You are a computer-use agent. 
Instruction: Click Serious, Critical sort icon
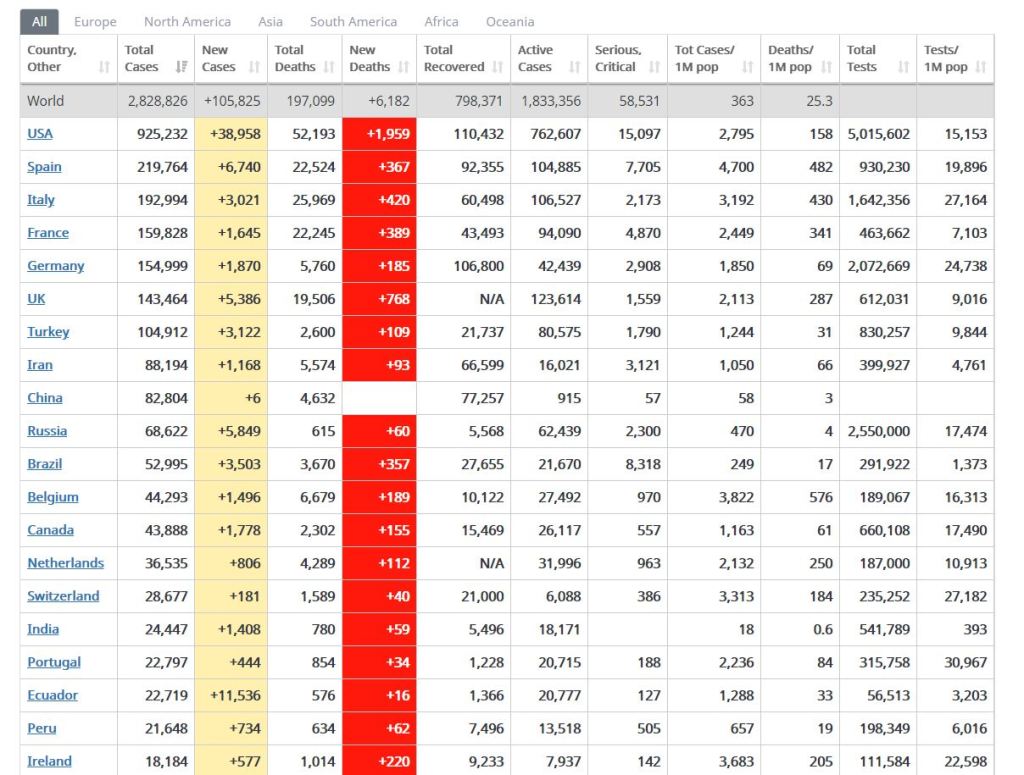[x=654, y=67]
